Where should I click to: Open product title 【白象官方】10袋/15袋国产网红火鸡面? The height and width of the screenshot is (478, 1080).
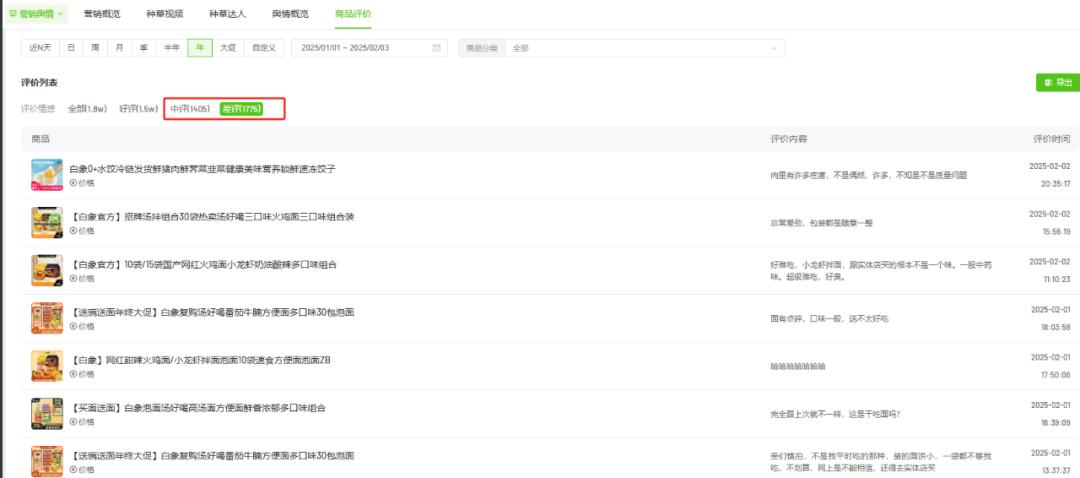203,264
